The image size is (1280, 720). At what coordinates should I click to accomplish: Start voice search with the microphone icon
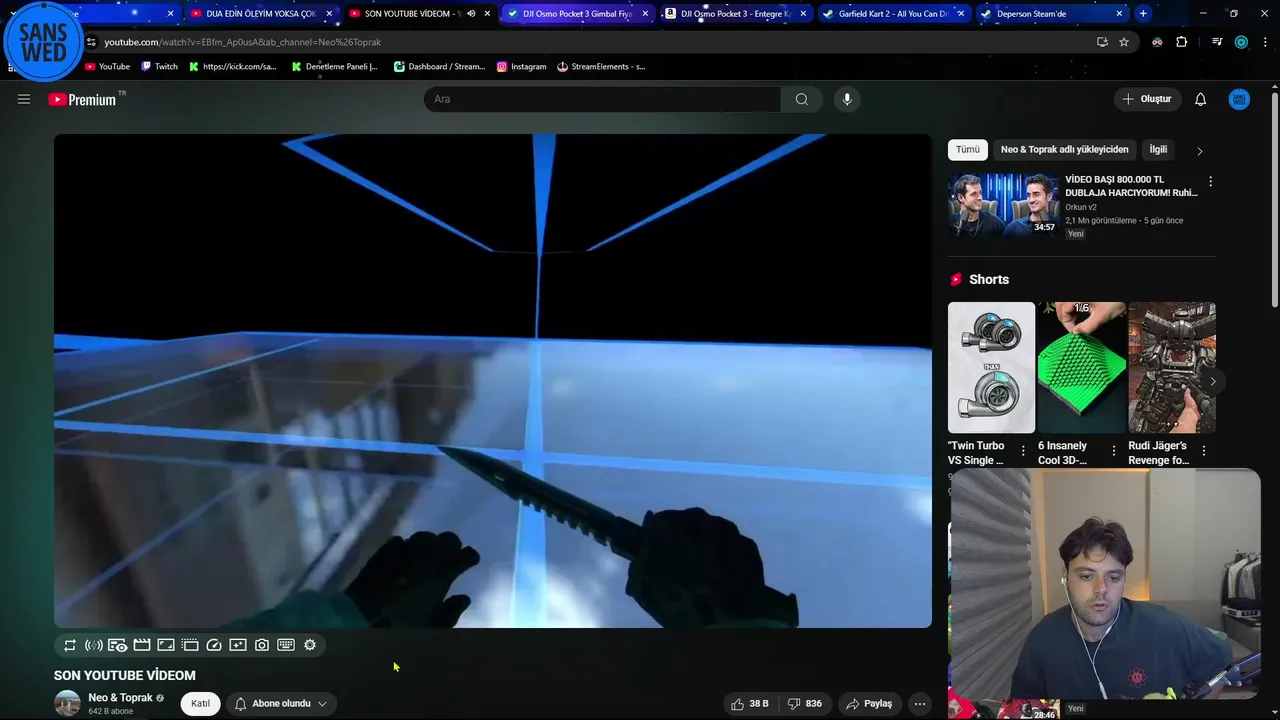tap(847, 99)
